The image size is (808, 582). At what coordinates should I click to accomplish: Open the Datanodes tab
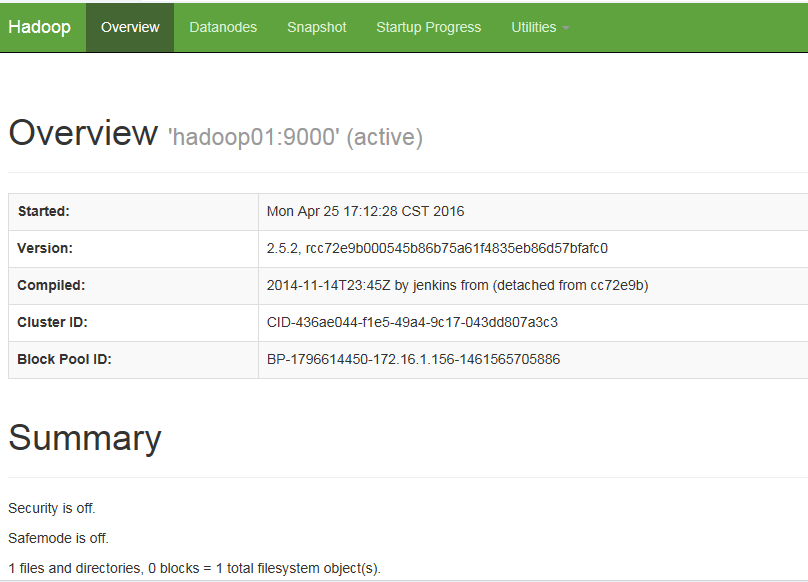click(223, 27)
